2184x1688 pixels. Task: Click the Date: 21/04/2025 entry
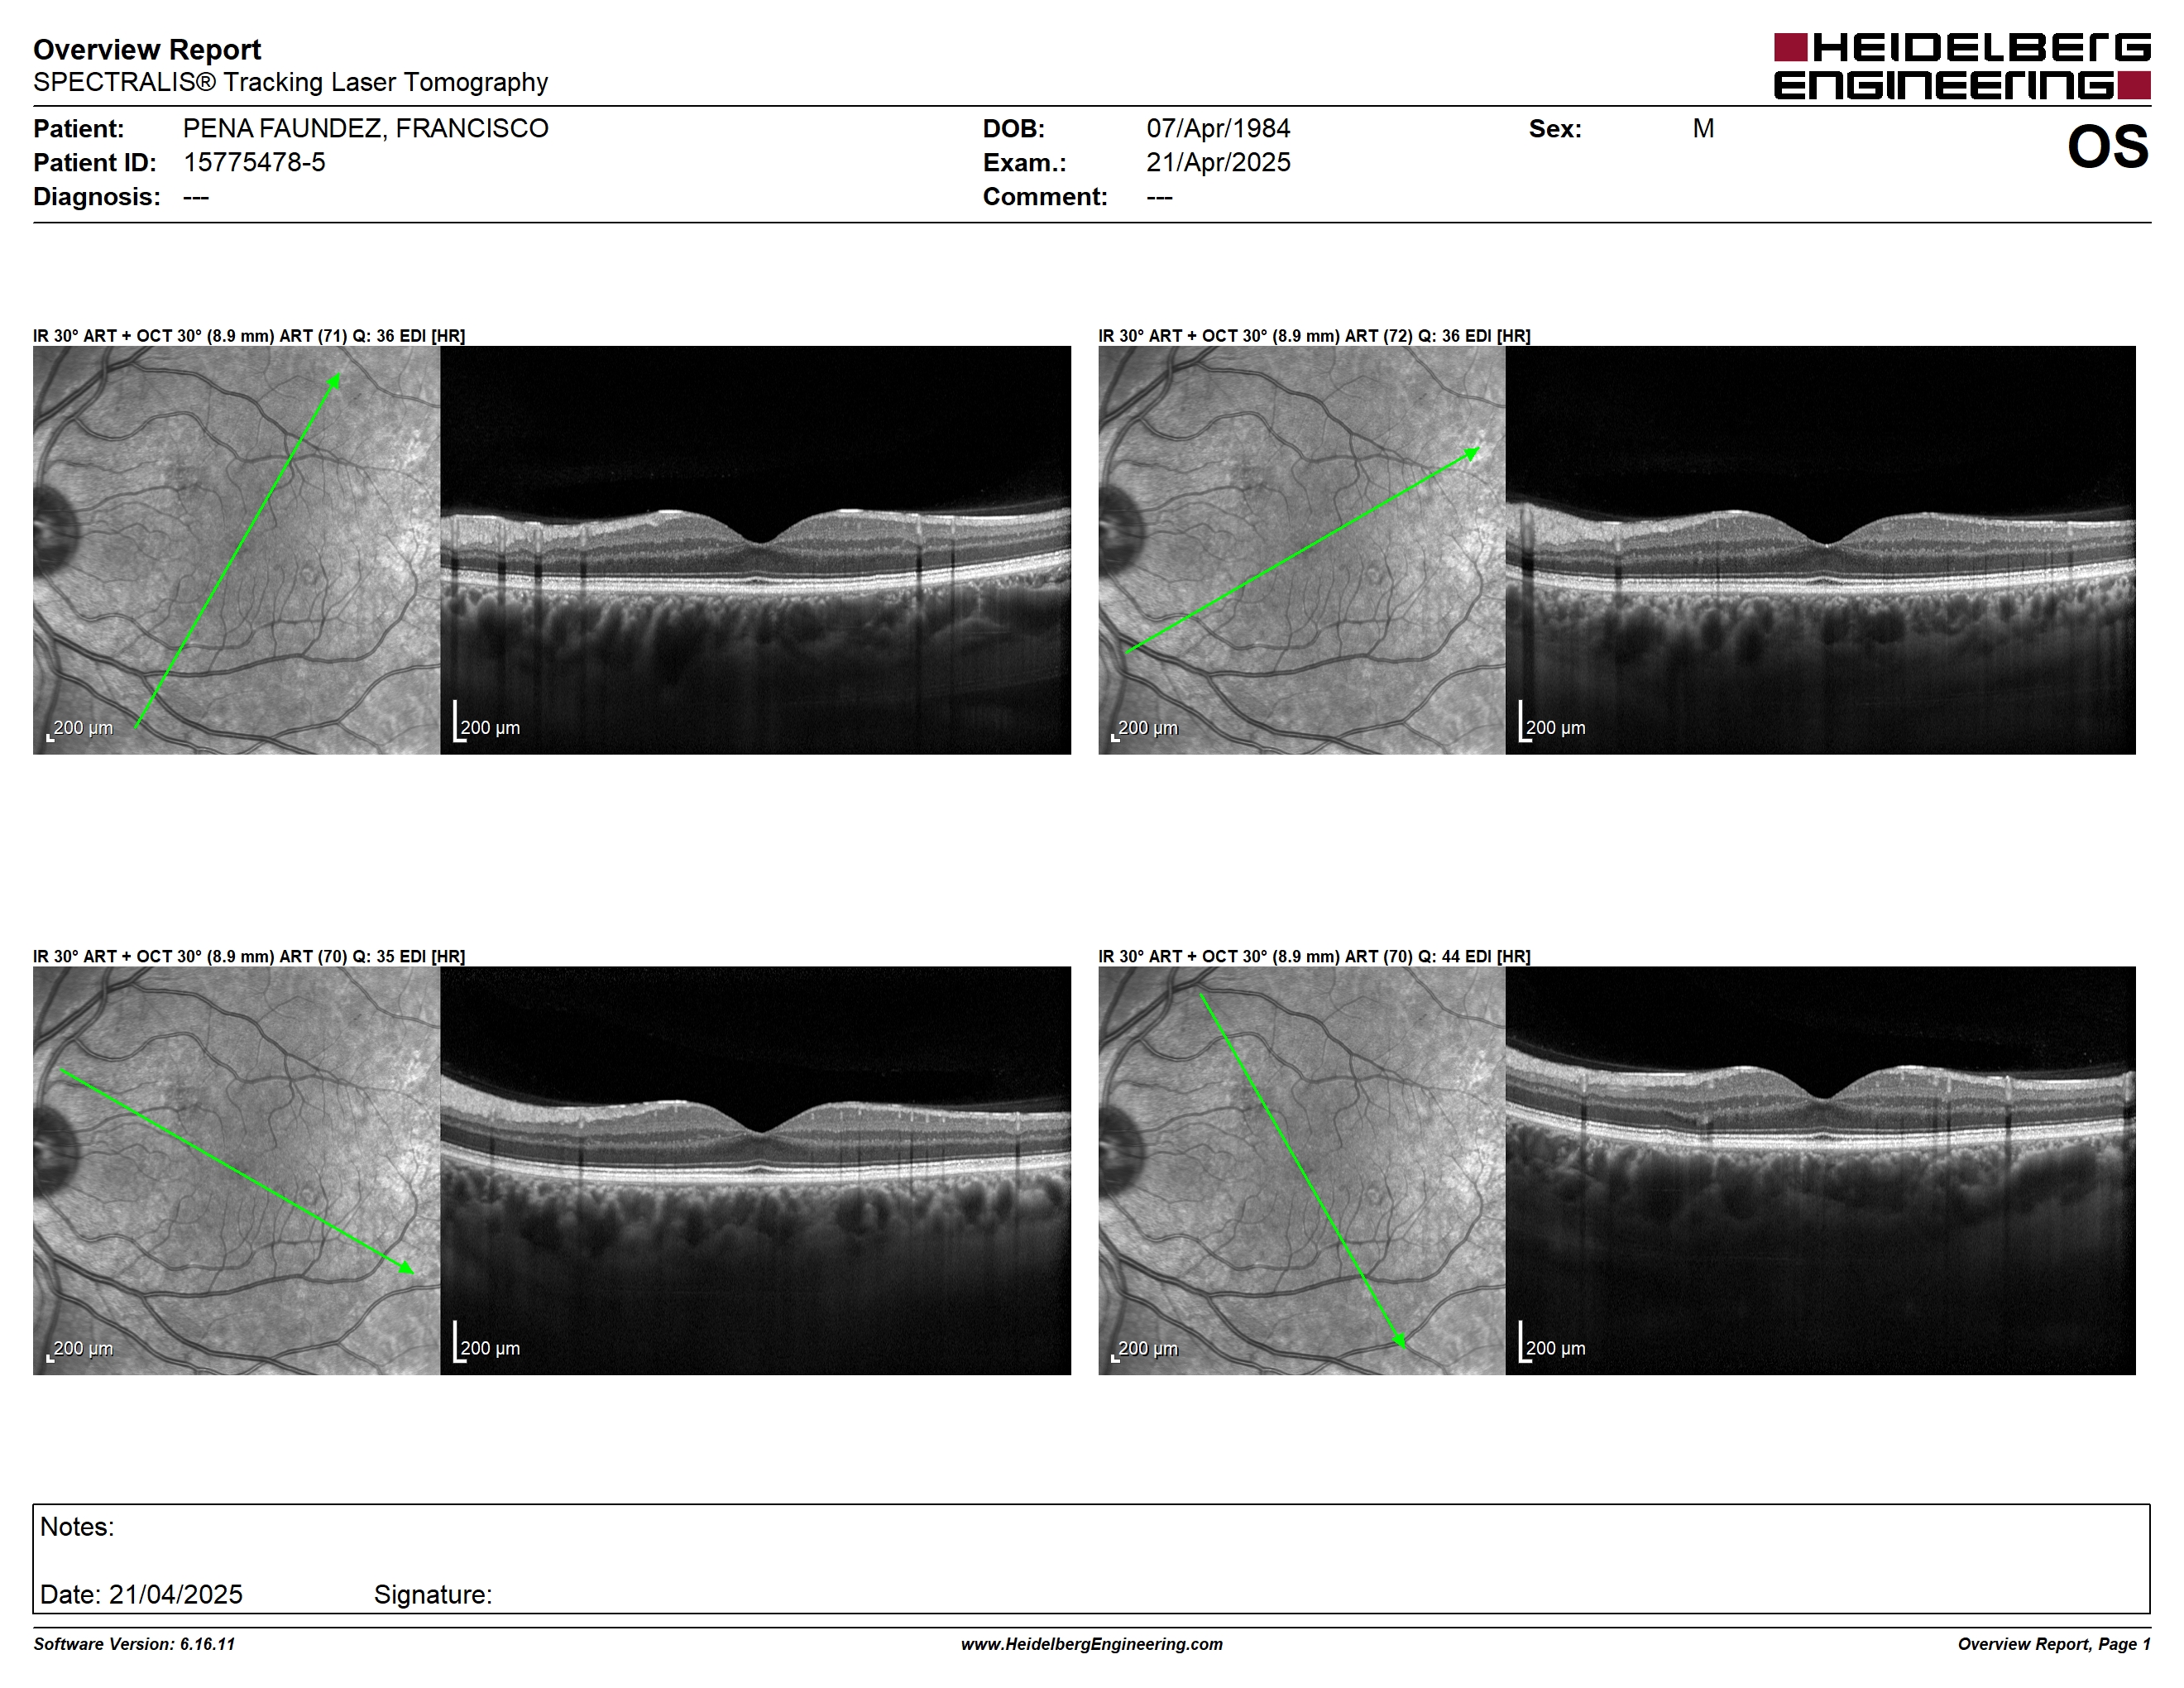[141, 1594]
